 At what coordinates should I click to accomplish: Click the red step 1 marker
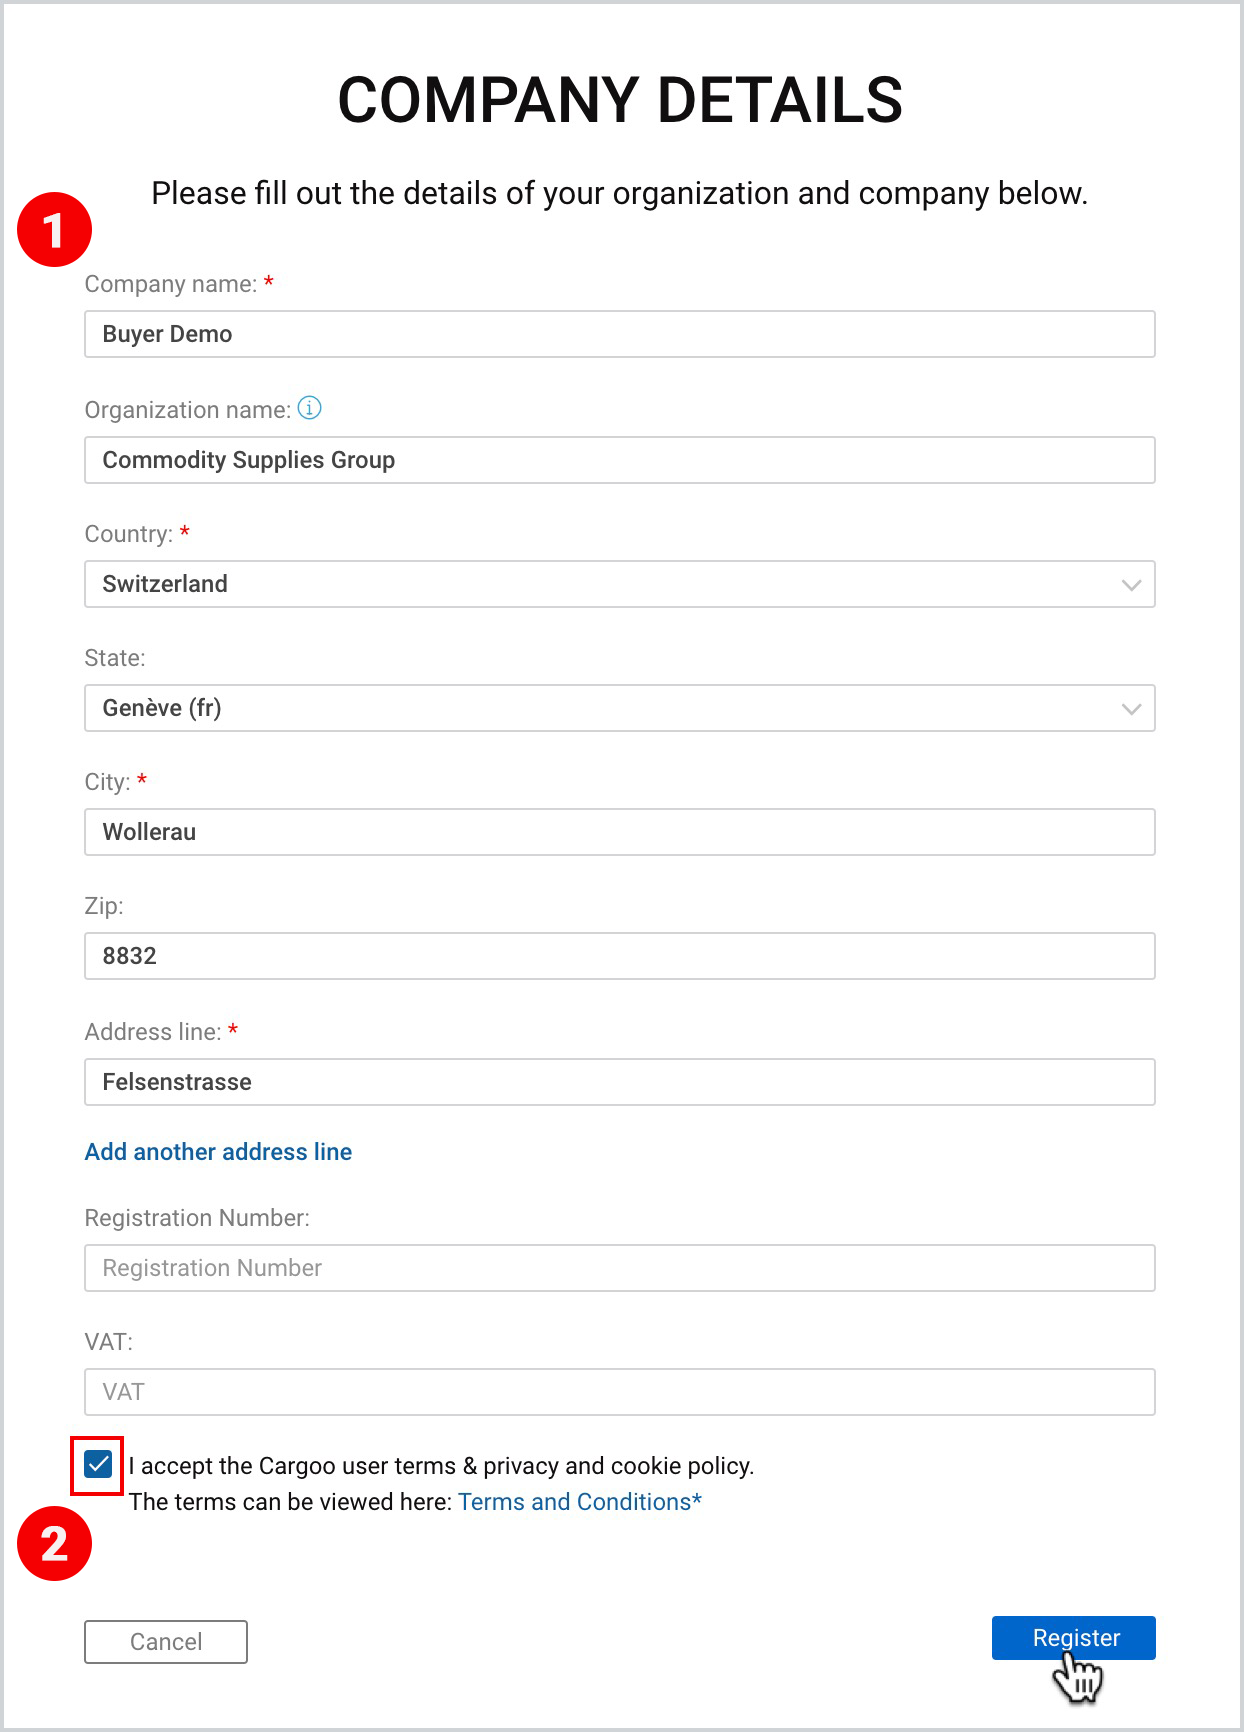pyautogui.click(x=55, y=230)
